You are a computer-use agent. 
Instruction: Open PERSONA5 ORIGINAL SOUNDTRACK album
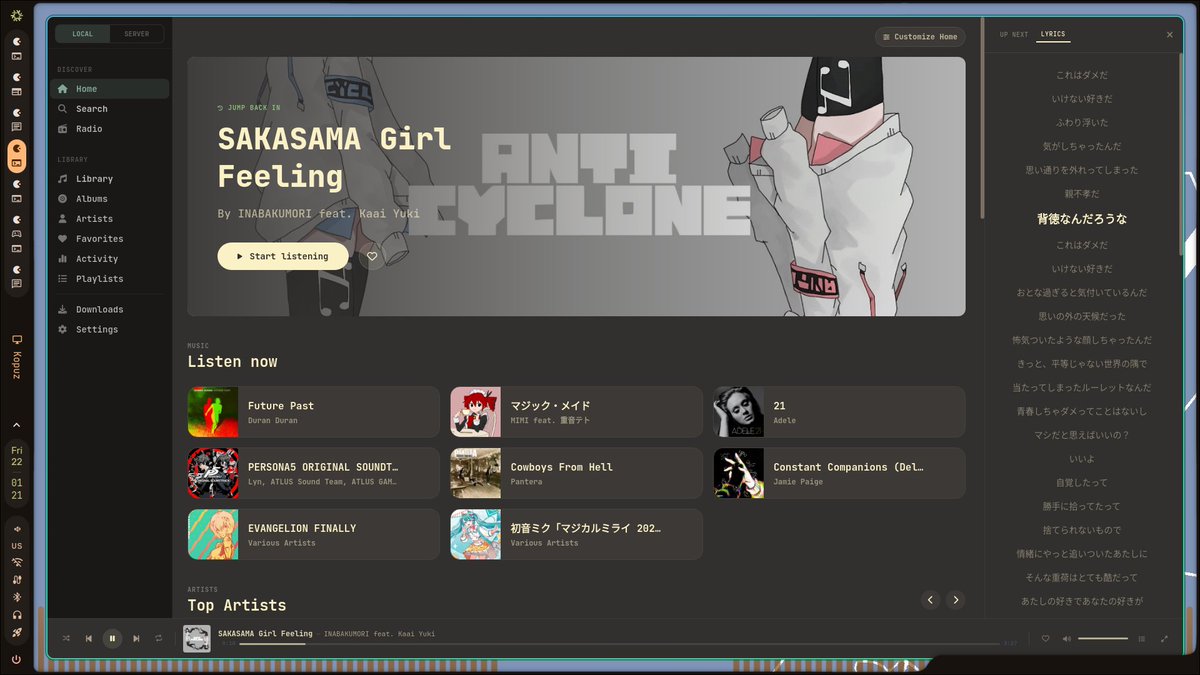tap(313, 473)
